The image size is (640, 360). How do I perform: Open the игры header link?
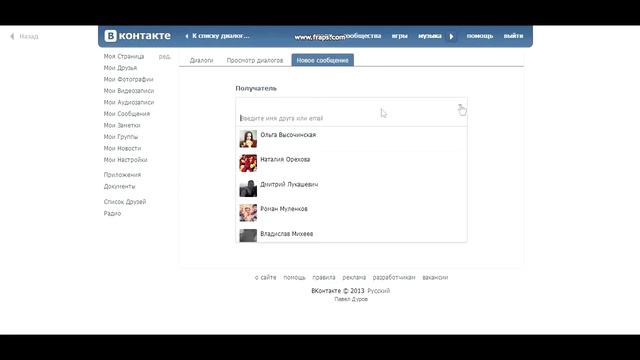[x=400, y=36]
